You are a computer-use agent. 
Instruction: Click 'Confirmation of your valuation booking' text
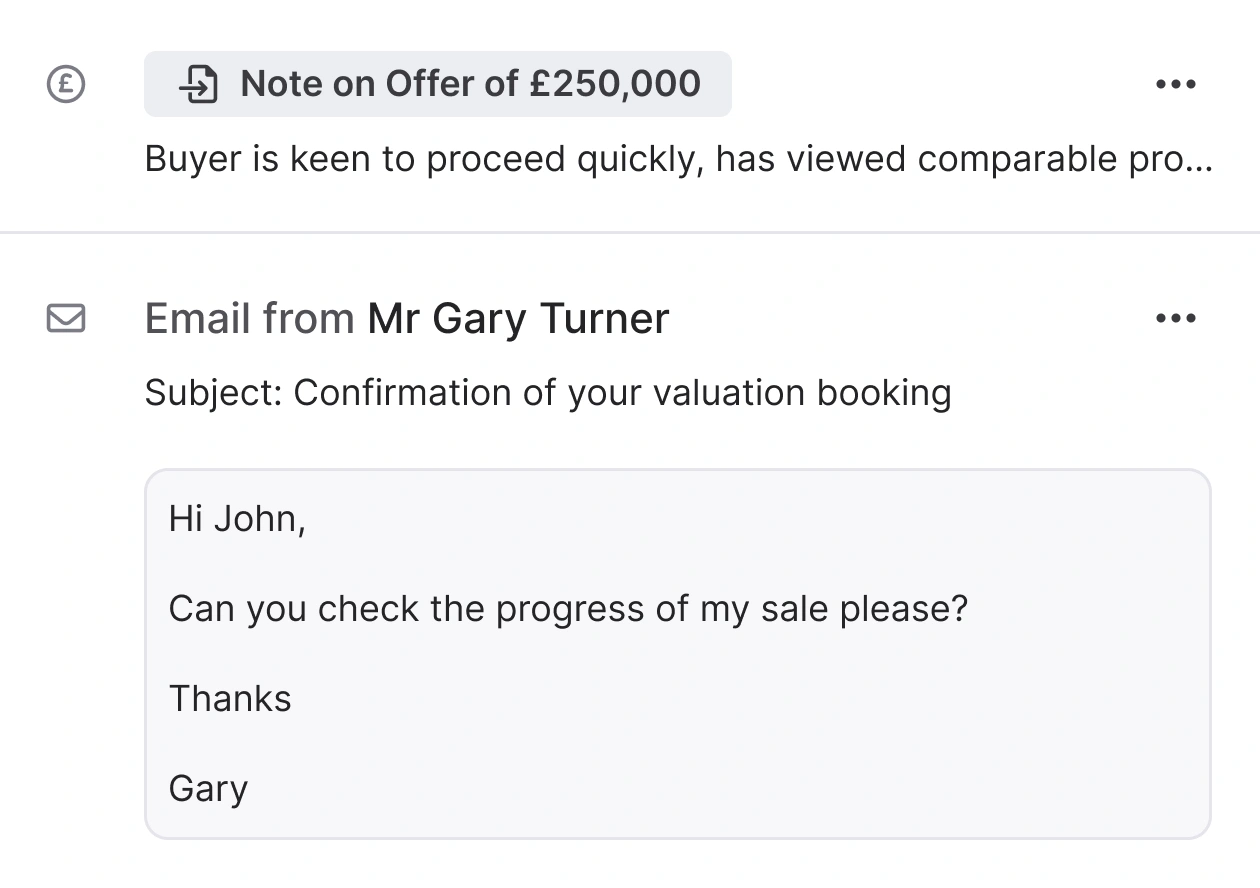[x=621, y=393]
